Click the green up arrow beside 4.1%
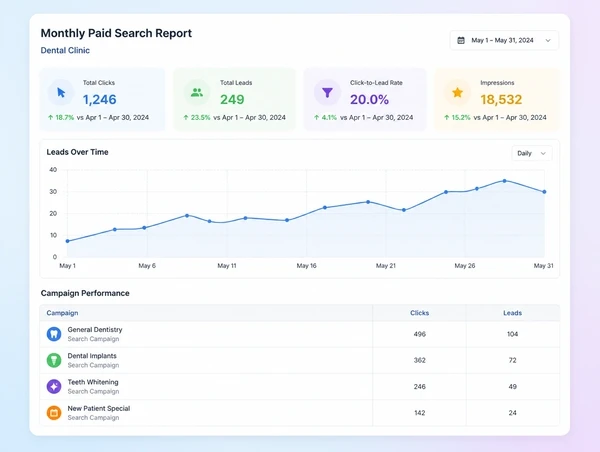The width and height of the screenshot is (600, 452). coord(316,117)
